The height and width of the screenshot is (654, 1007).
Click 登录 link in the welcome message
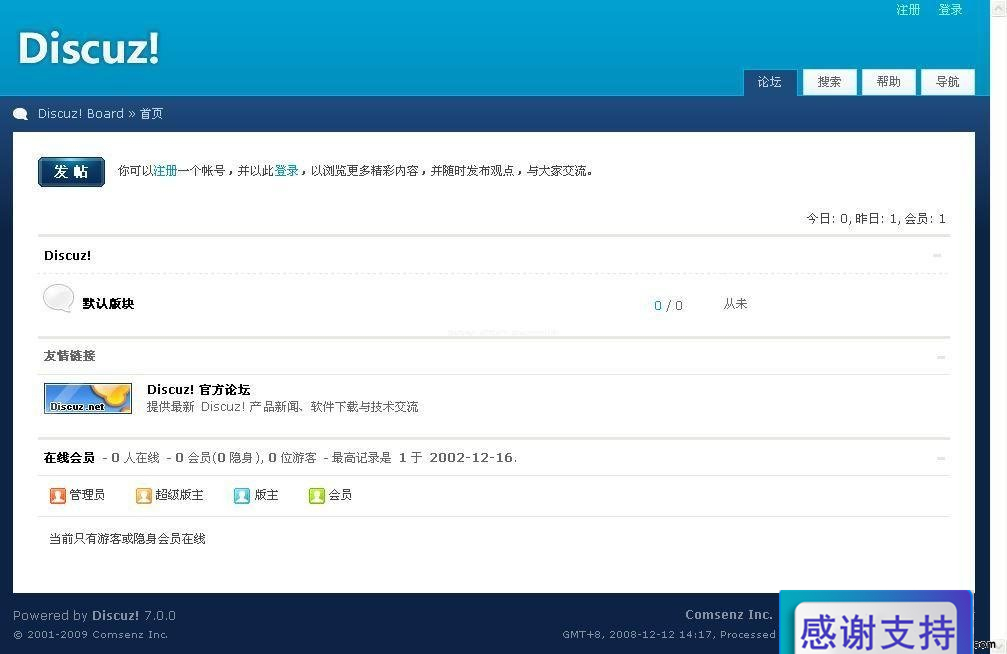286,171
